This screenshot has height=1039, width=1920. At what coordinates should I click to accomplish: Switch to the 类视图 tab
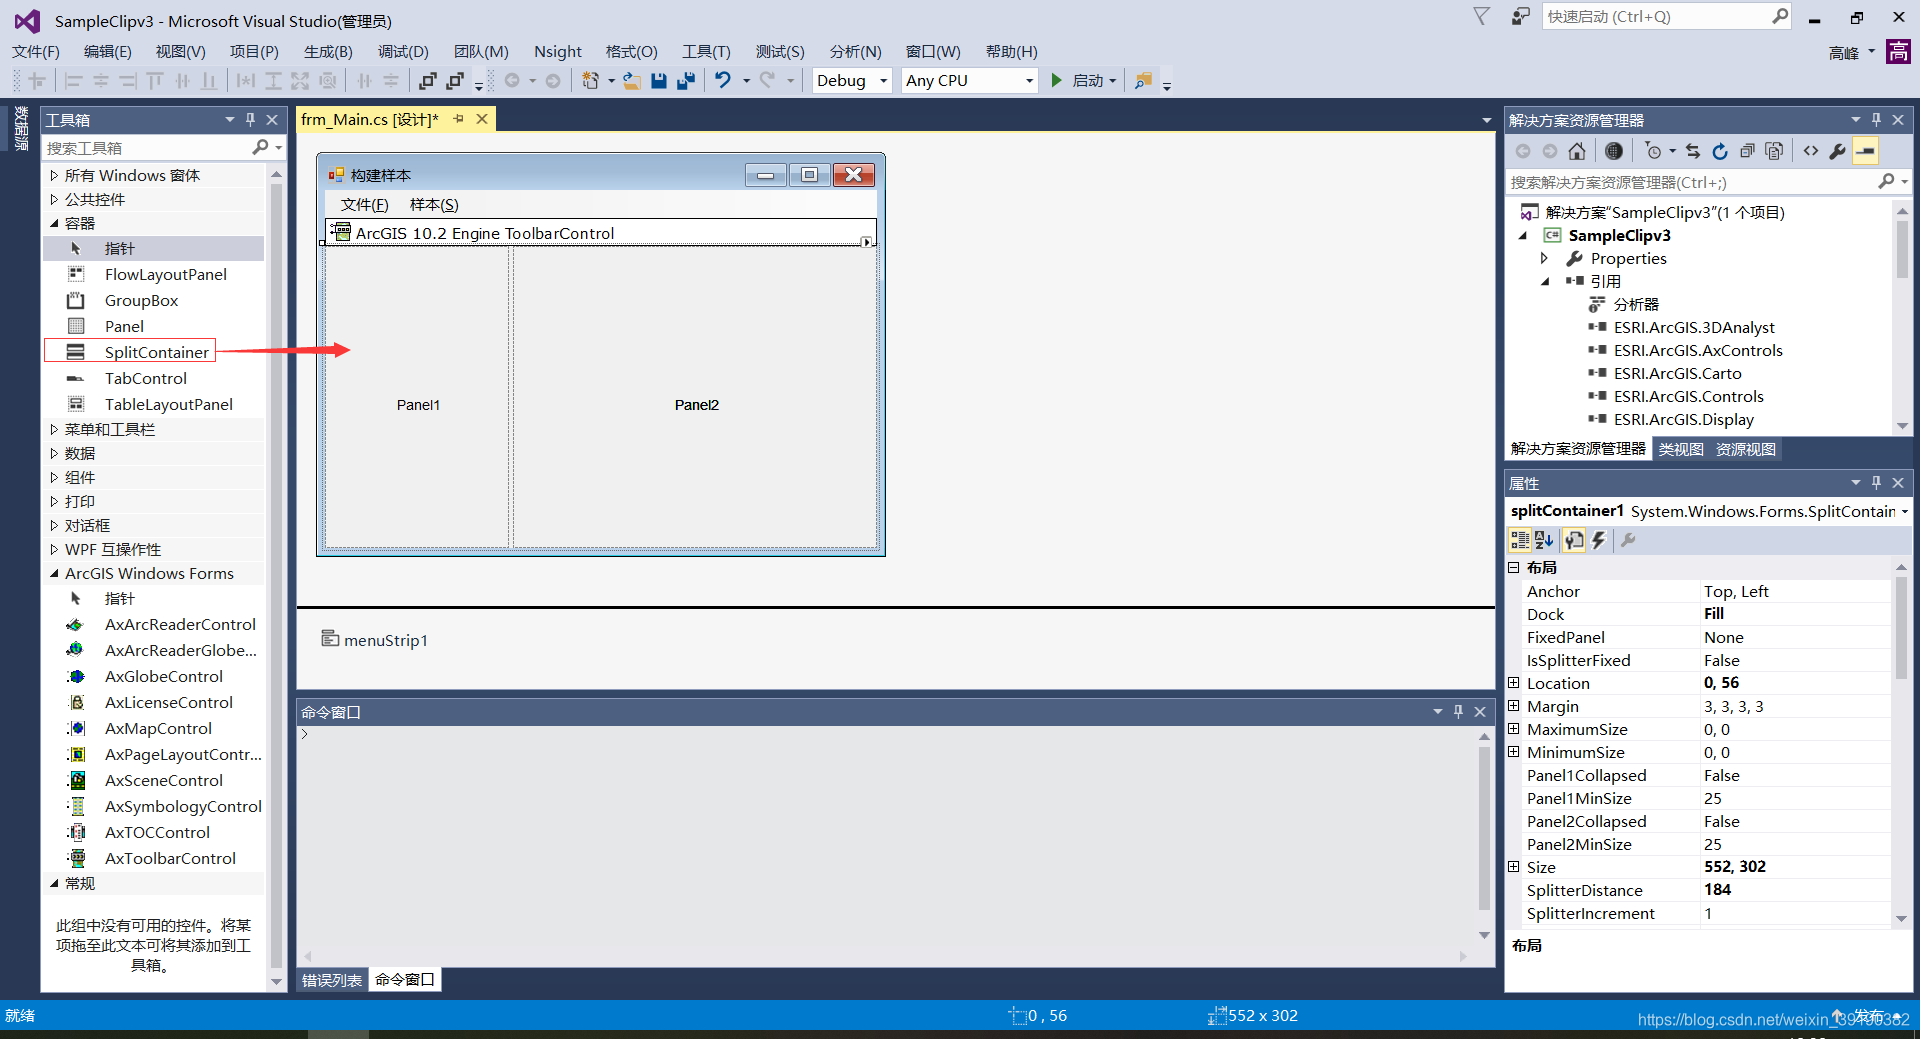pyautogui.click(x=1681, y=449)
